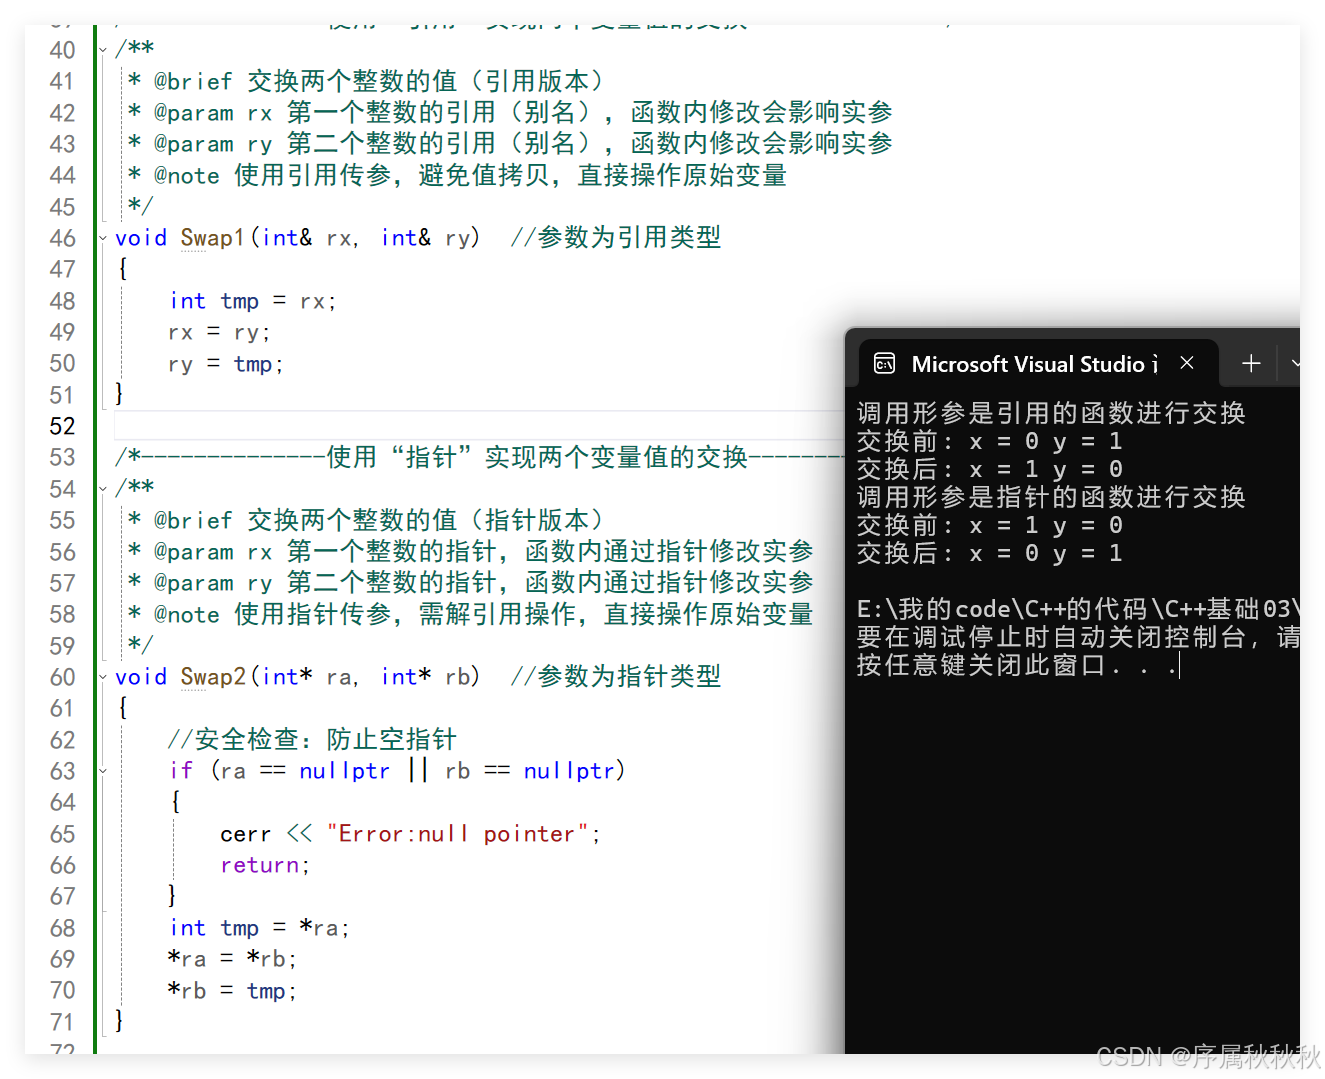This screenshot has width=1325, height=1079.
Task: Close the Microsoft Visual Studio console tab
Action: coord(1187,363)
